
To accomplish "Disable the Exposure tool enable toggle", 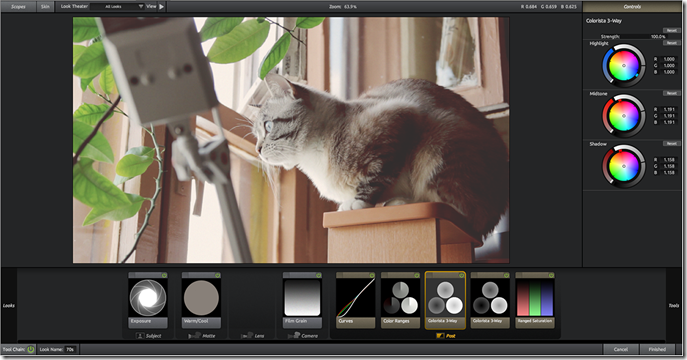I will click(x=164, y=275).
